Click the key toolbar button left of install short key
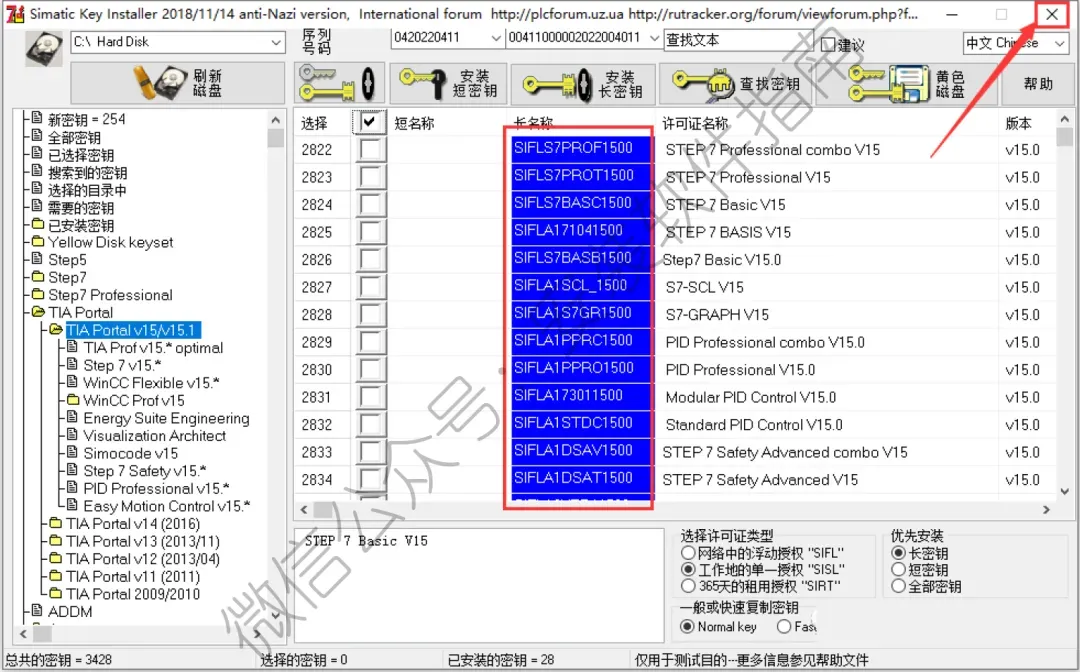The width and height of the screenshot is (1080, 672). click(338, 83)
